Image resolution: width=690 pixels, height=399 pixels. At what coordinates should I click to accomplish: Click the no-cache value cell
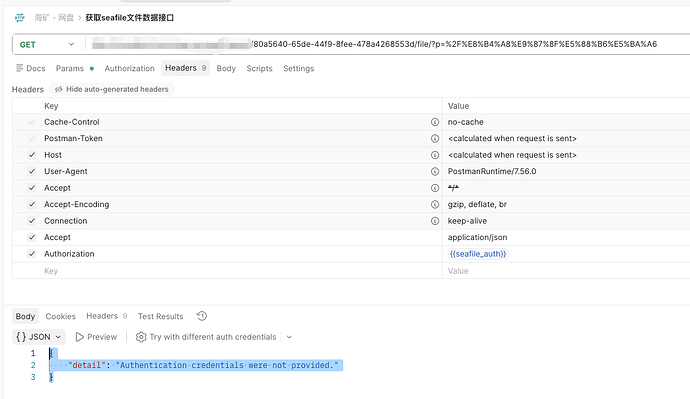coord(566,122)
